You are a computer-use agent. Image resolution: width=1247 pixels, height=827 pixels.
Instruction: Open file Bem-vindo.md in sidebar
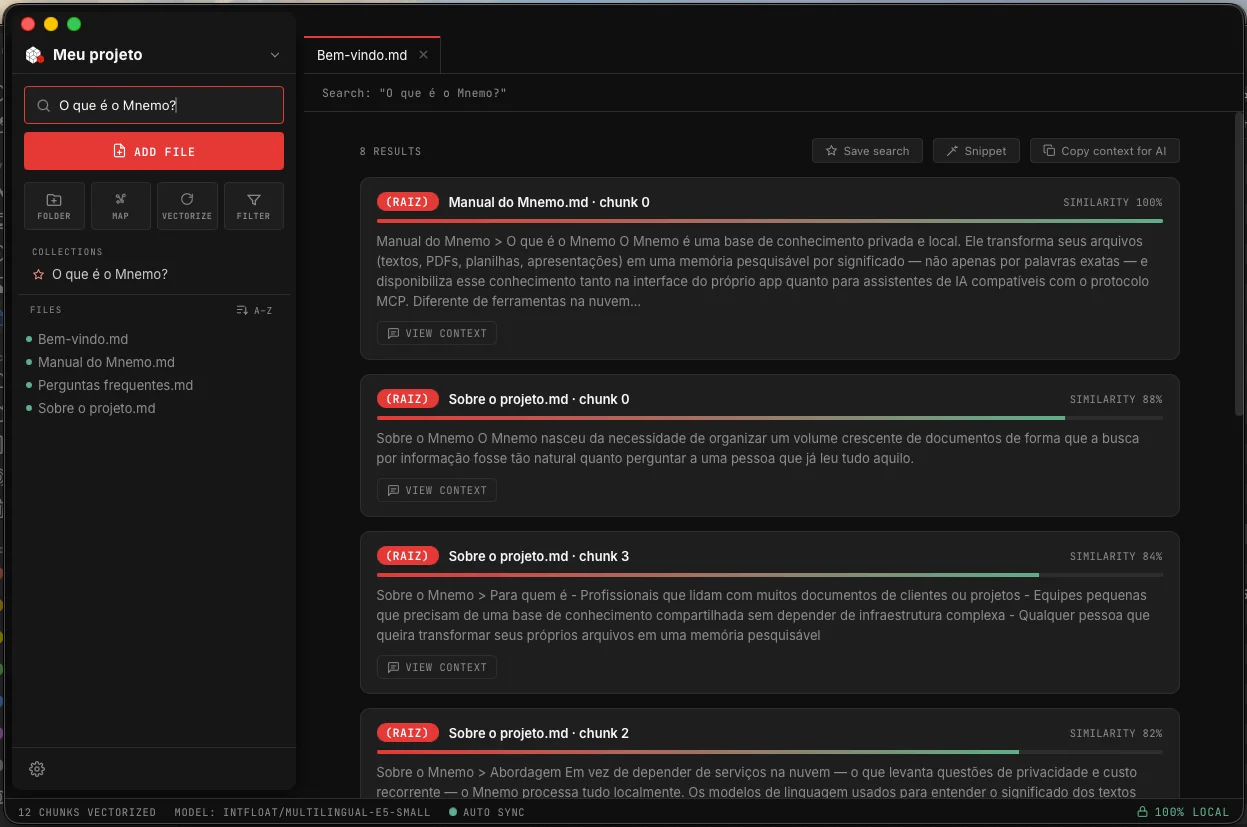pyautogui.click(x=83, y=339)
